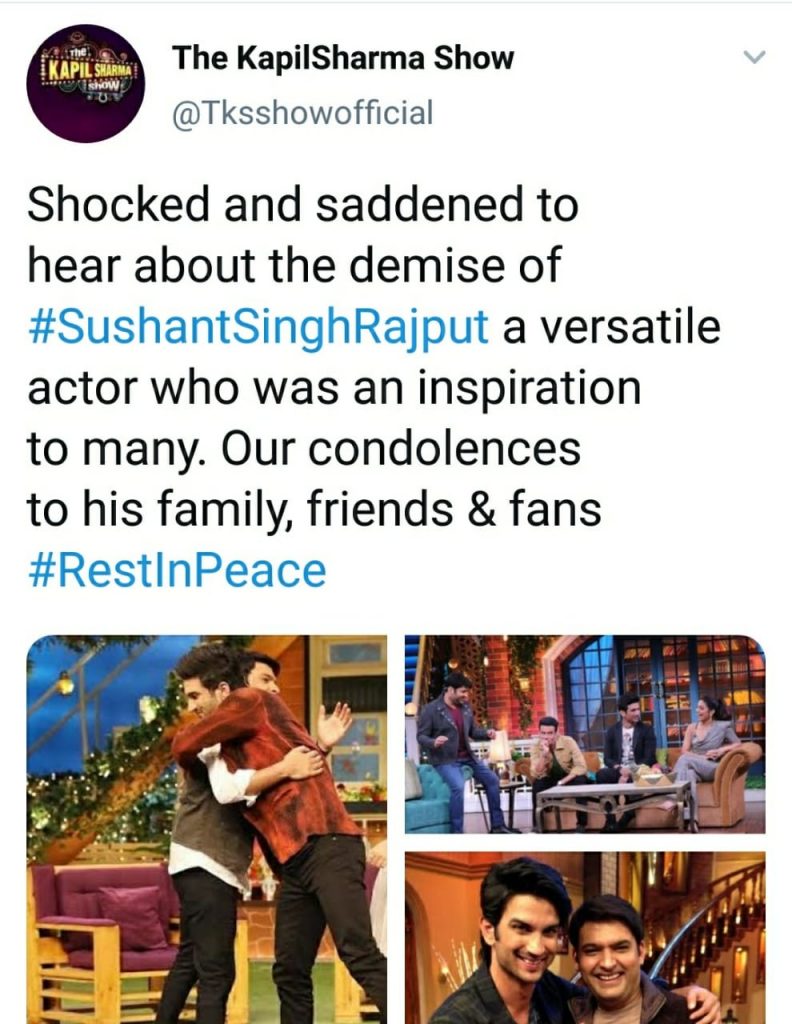Open the #RestInPeace hashtag
The height and width of the screenshot is (1024, 792).
point(177,570)
